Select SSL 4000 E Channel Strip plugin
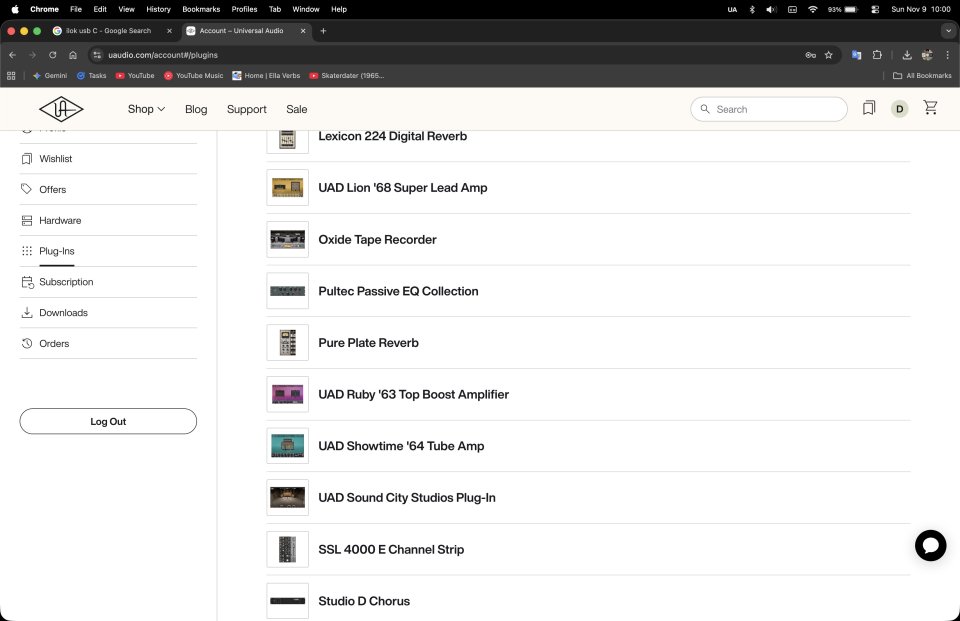 (x=391, y=549)
